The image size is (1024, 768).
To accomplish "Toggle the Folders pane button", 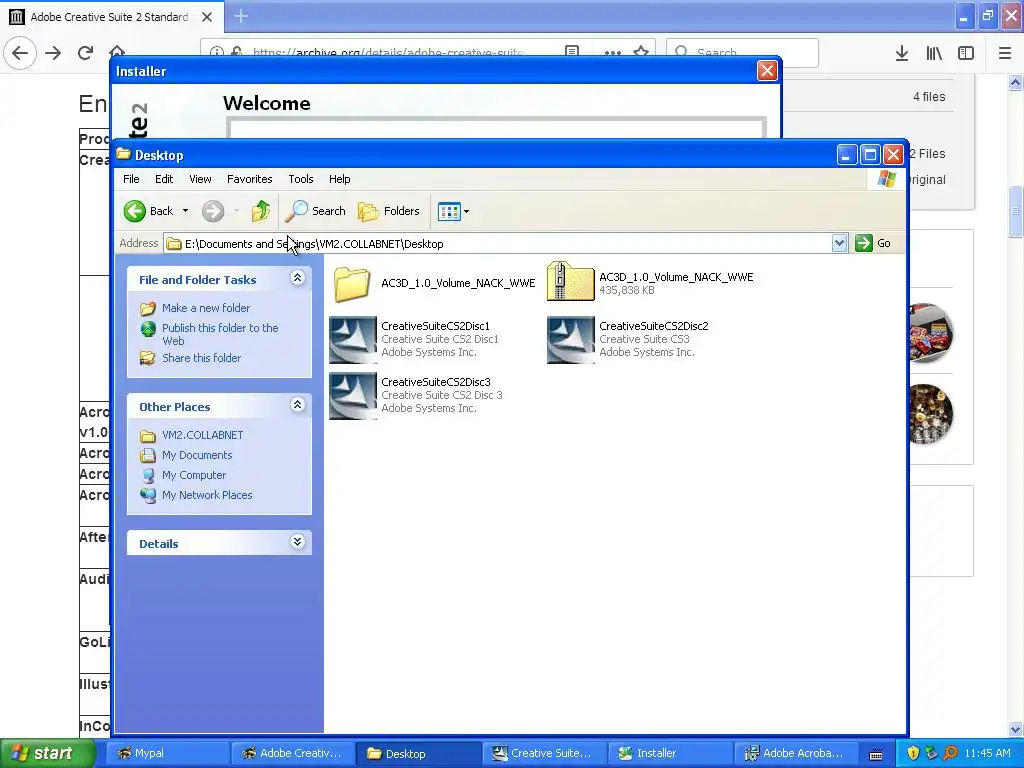I will point(389,211).
